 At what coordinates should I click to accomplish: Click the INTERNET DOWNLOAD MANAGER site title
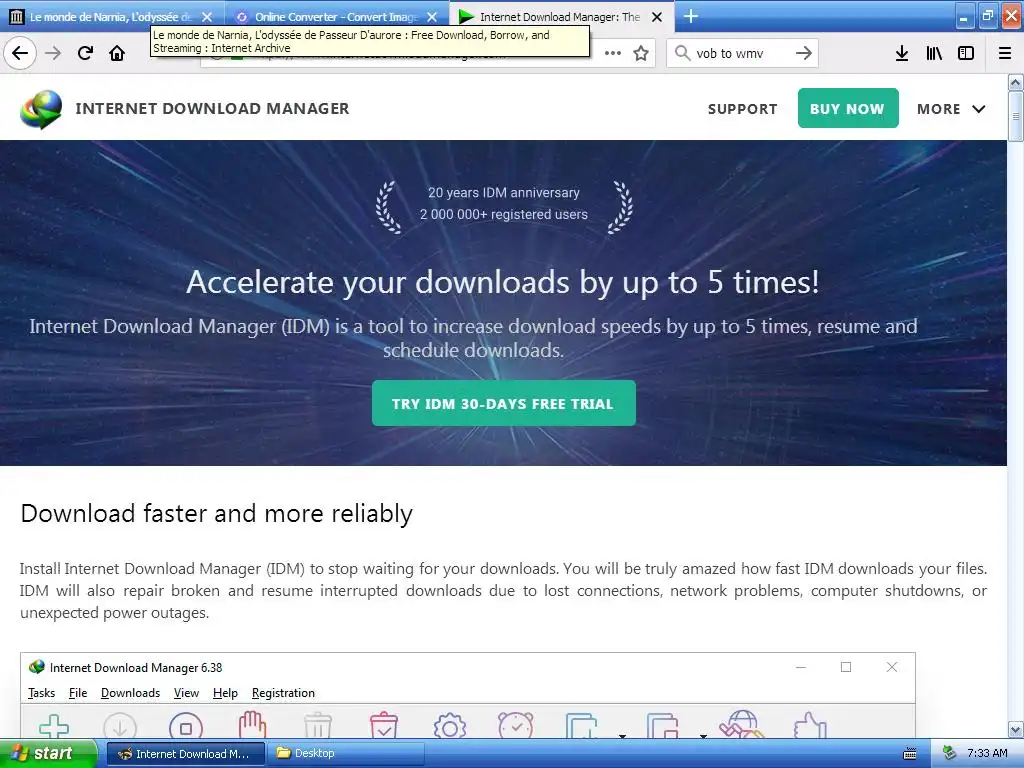click(212, 108)
